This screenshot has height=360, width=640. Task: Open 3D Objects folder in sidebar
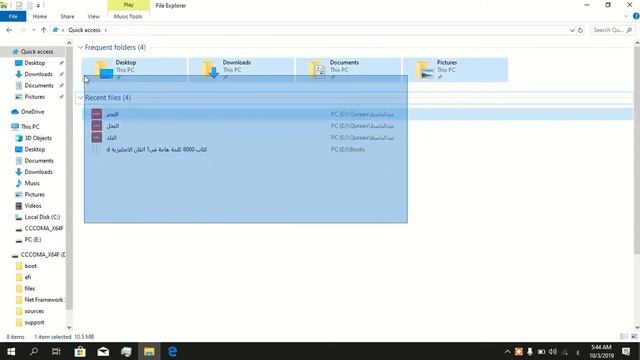pos(38,138)
